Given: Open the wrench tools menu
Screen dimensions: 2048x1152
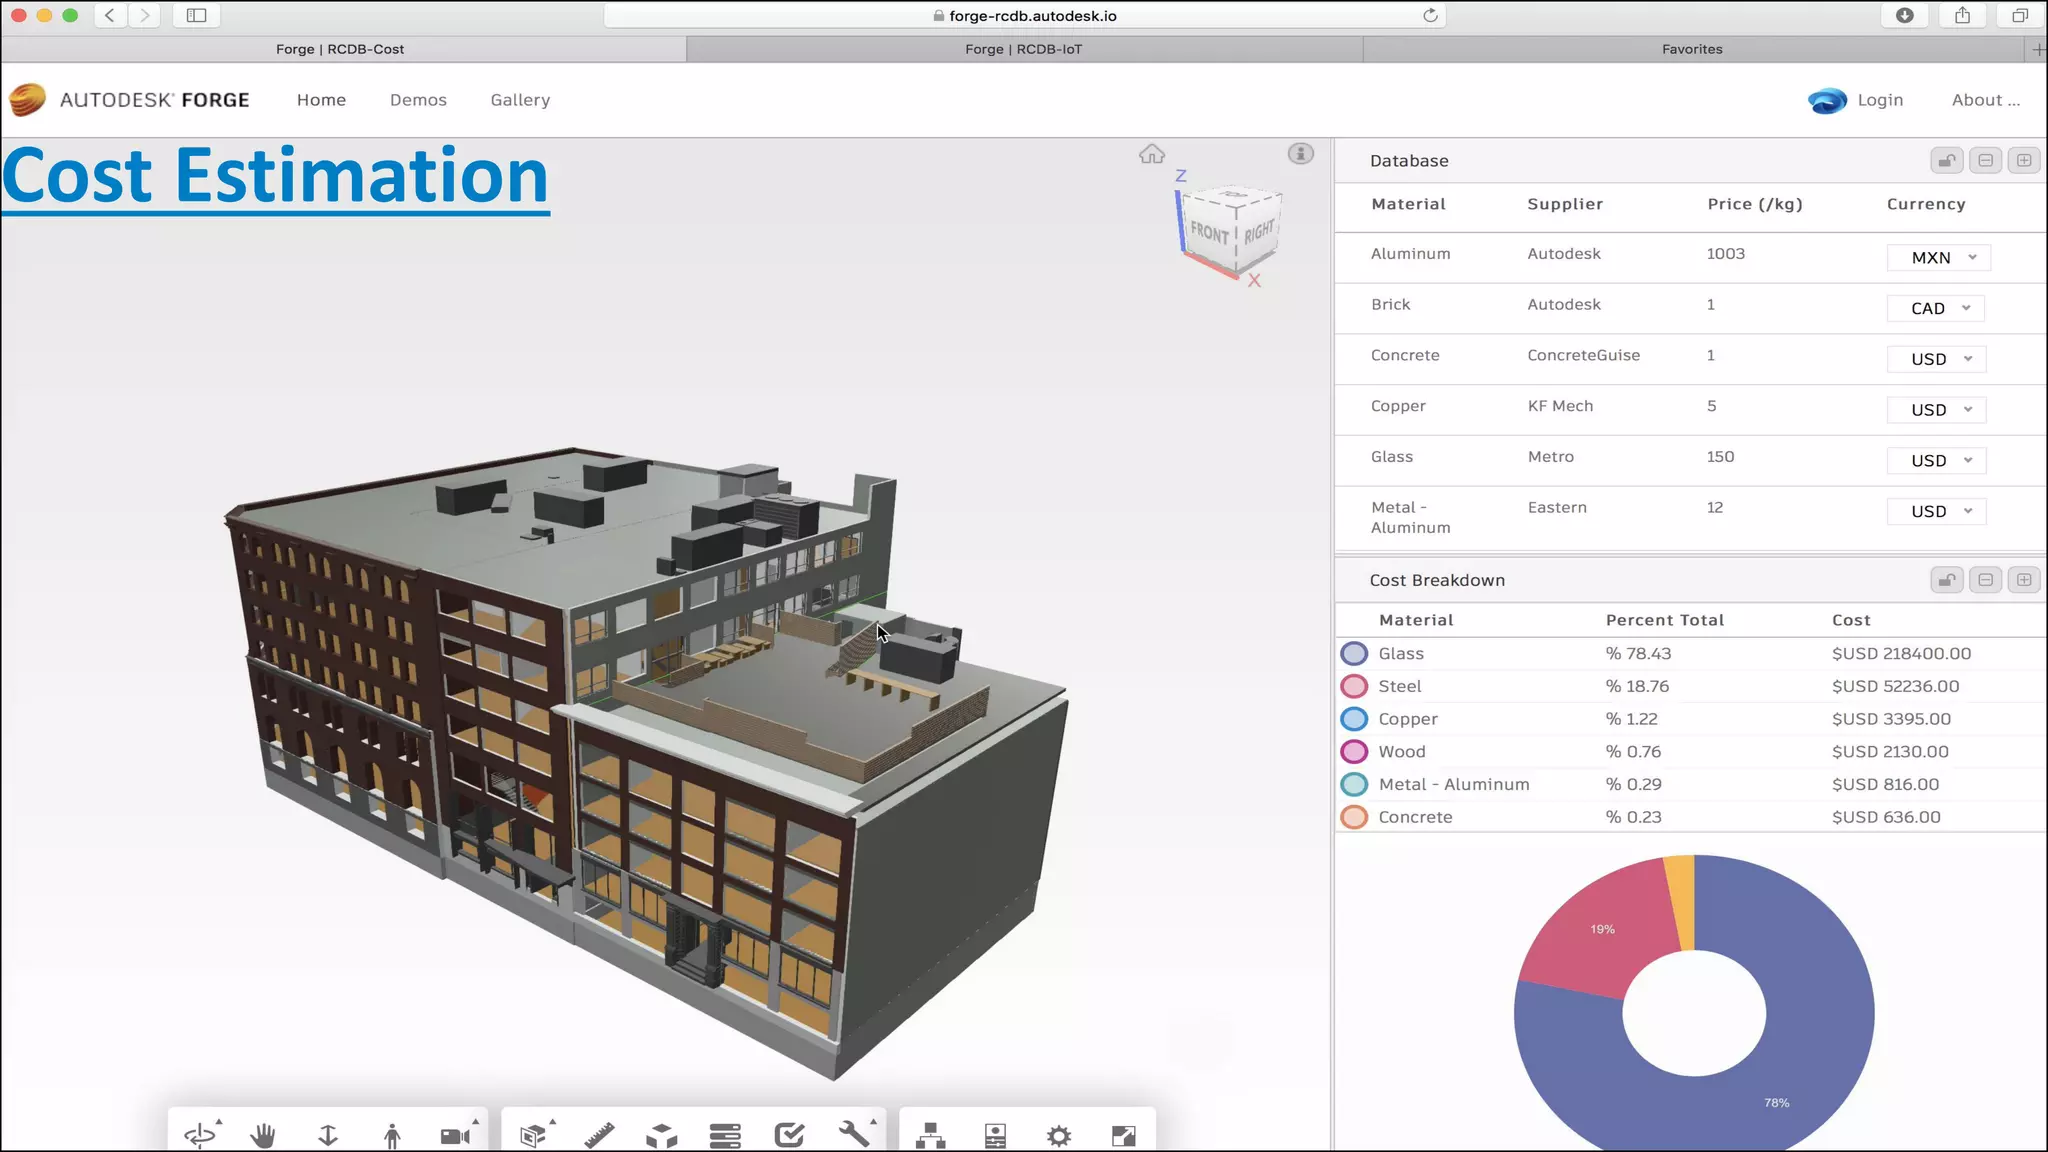Looking at the screenshot, I should coord(854,1134).
